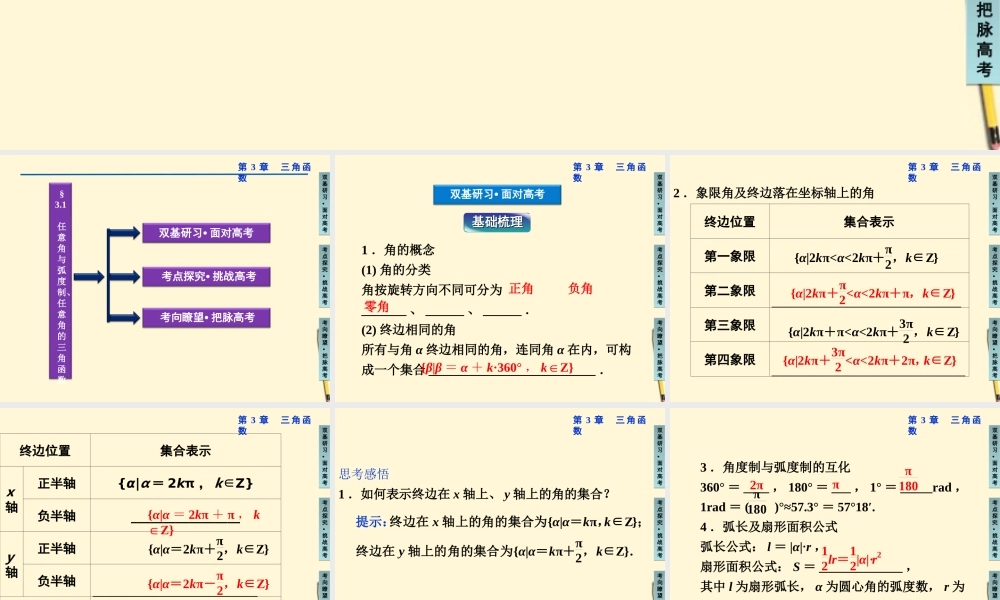
Task: Click the vertical §3.1 purple title bar
Action: 61,280
